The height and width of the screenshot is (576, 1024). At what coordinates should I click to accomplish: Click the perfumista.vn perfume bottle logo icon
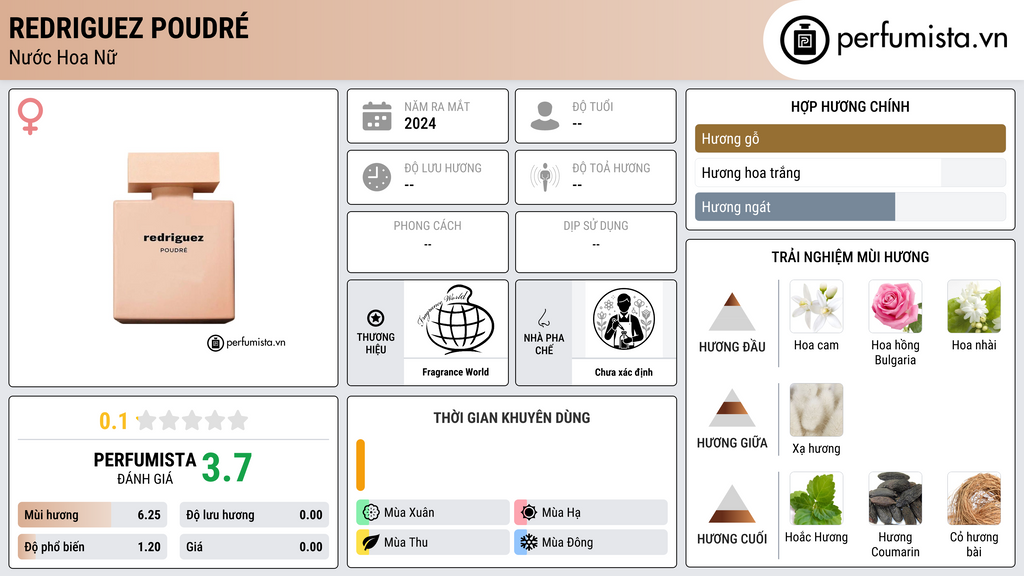pyautogui.click(x=804, y=40)
